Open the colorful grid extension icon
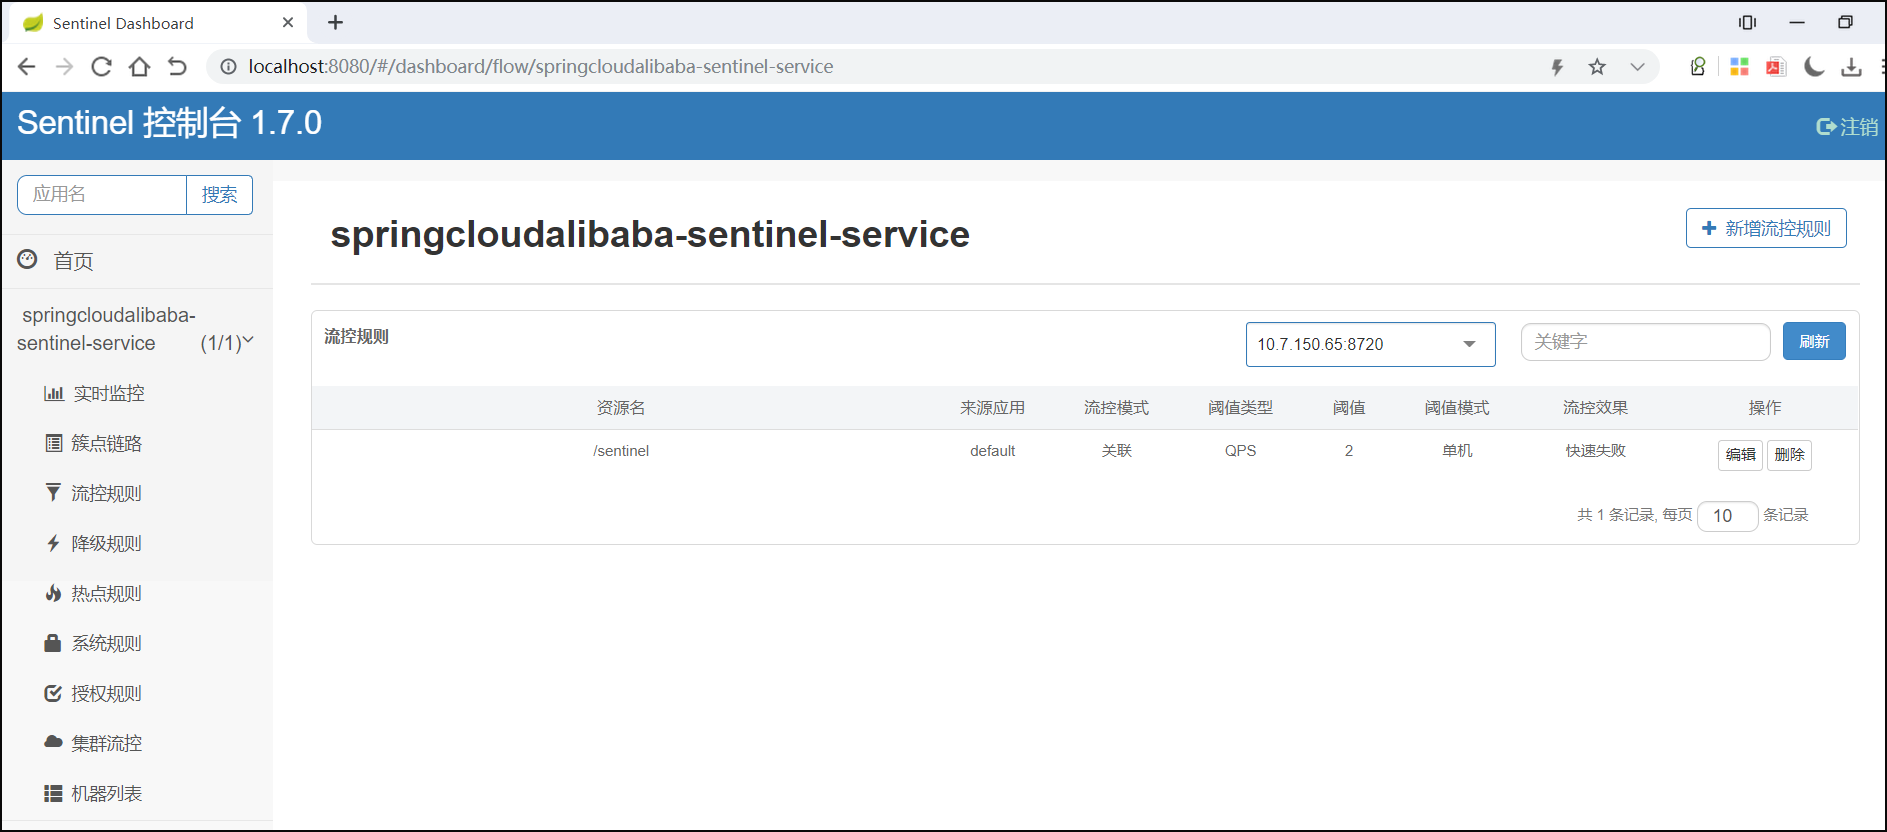 click(1739, 67)
